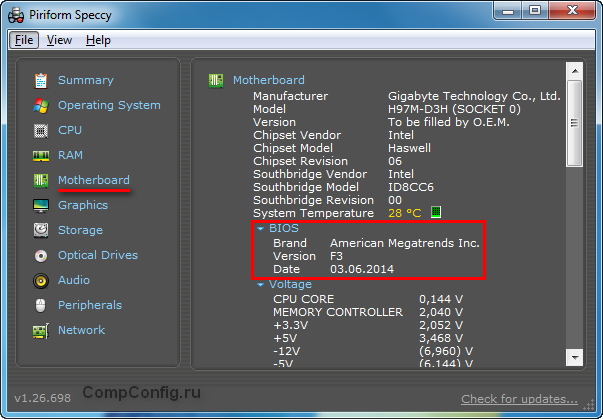
Task: Click the CPU chip icon
Action: coord(41,131)
